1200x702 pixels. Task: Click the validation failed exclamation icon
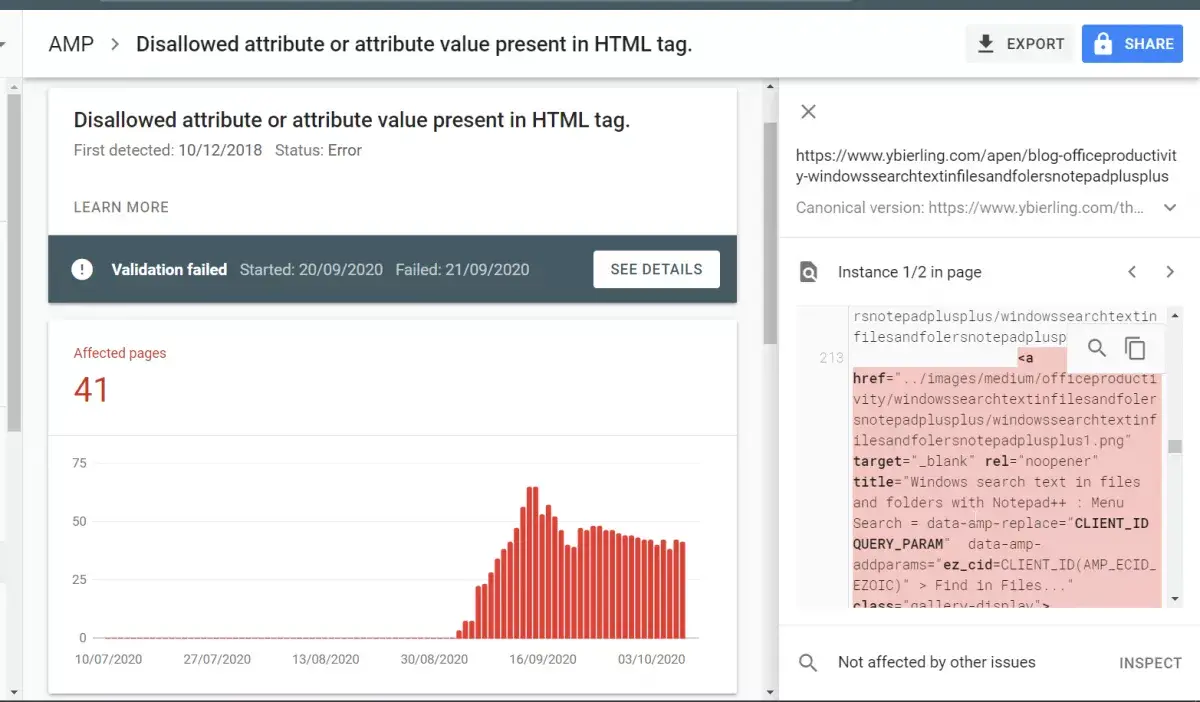pyautogui.click(x=82, y=269)
